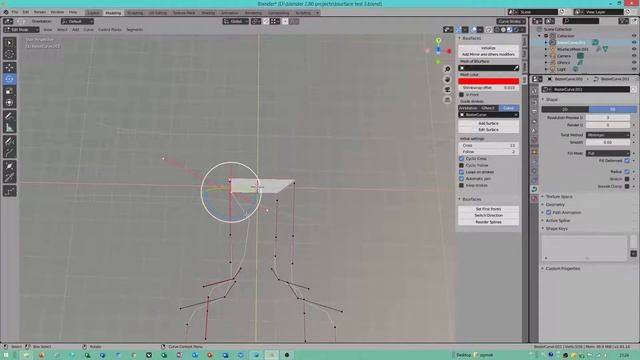
Task: Select the Select Box tool
Action: pyautogui.click(x=9, y=43)
